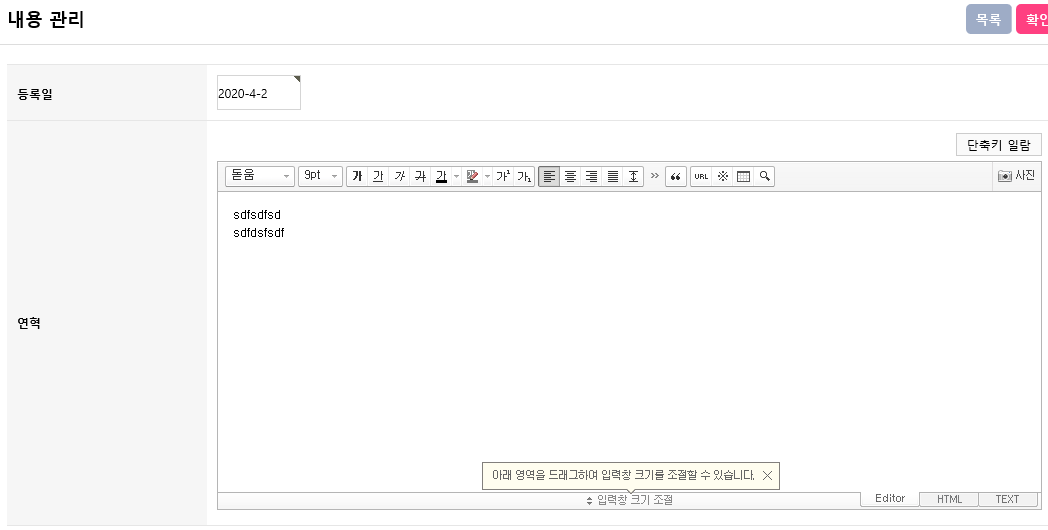The height and width of the screenshot is (530, 1048).
Task: Expand more toolbar options chevron
Action: [x=654, y=176]
